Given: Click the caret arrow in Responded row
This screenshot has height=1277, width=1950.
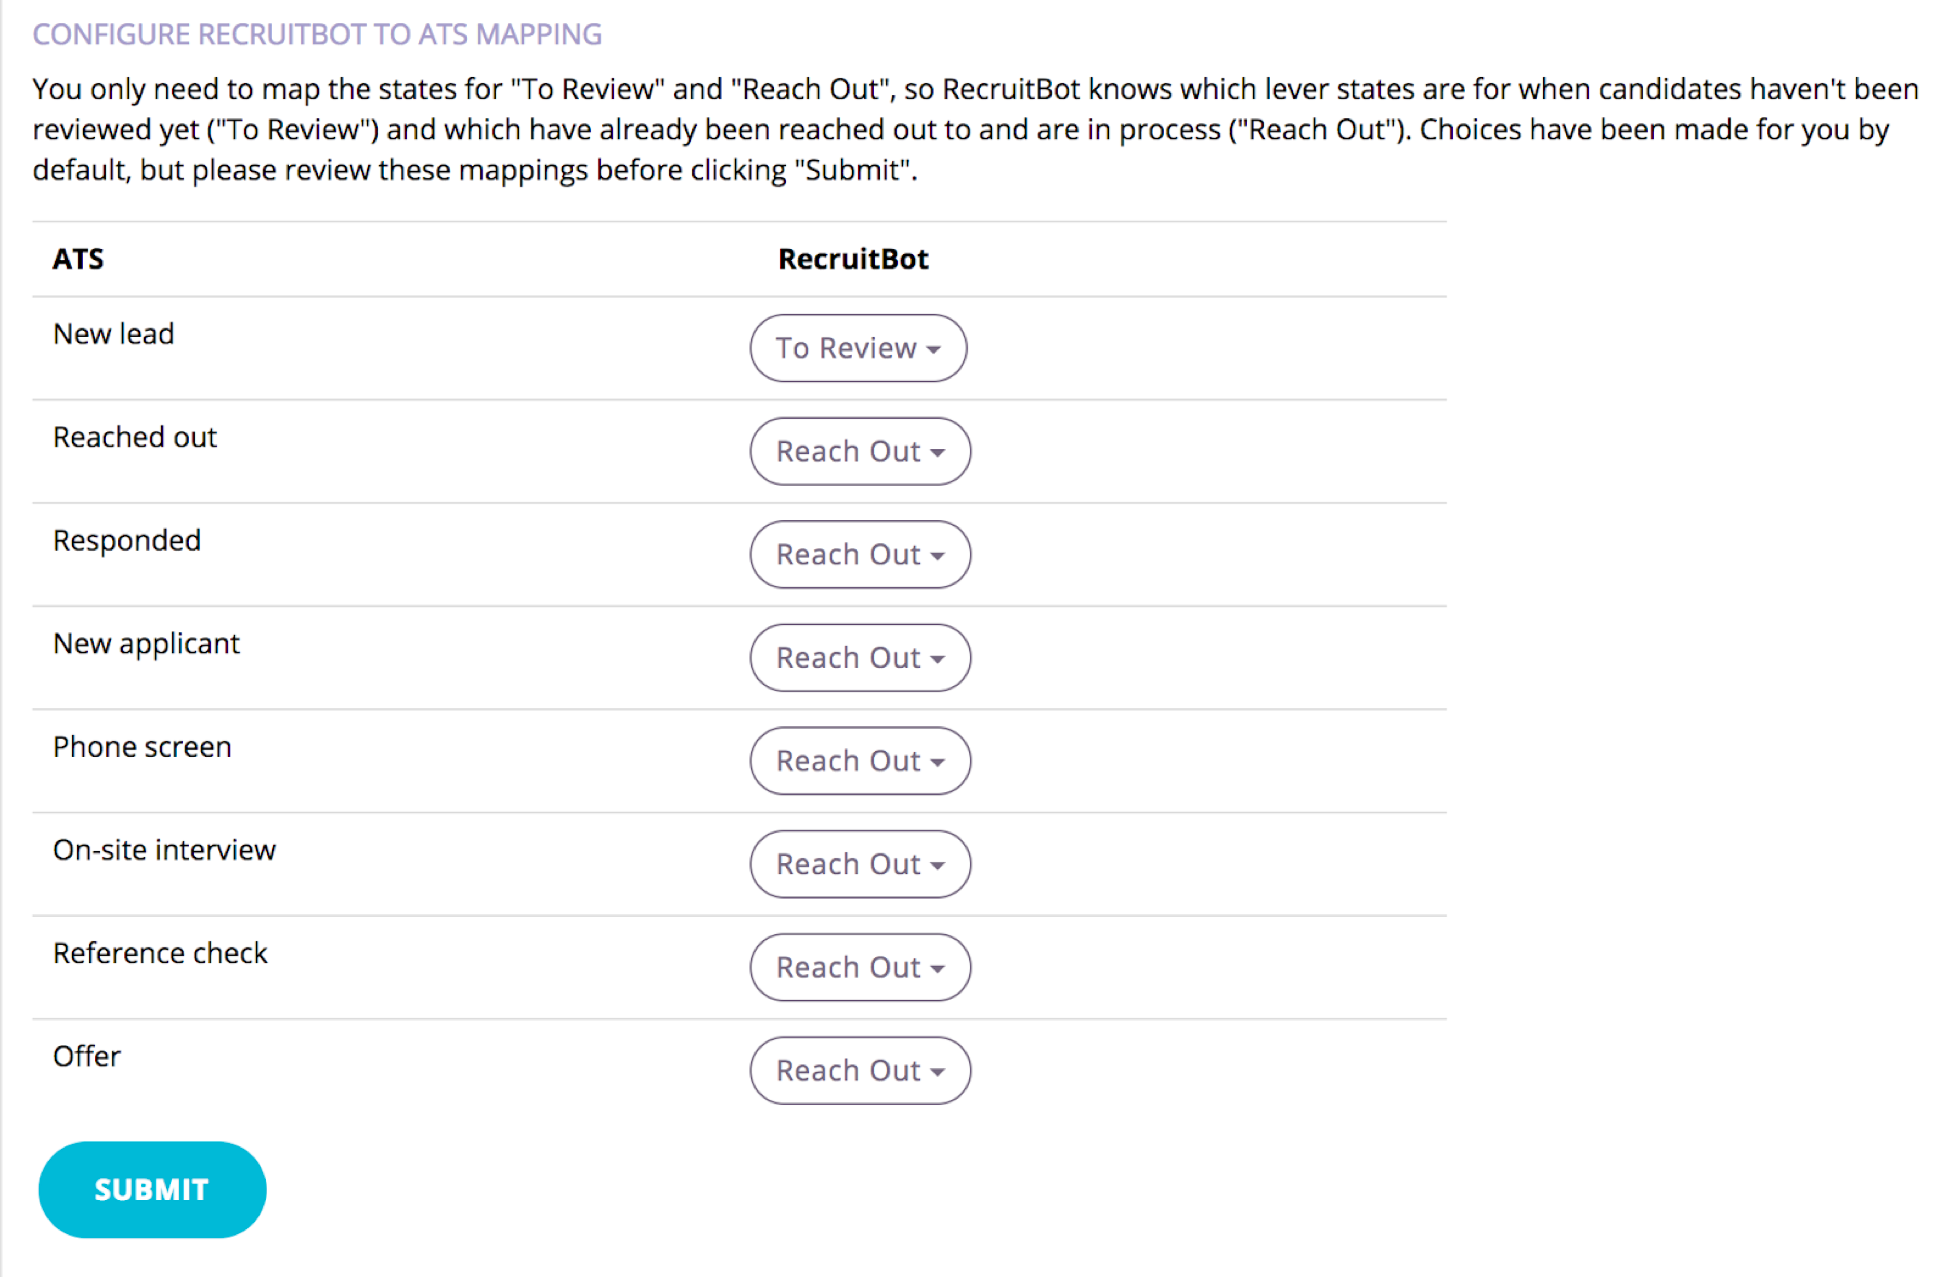Looking at the screenshot, I should pyautogui.click(x=937, y=556).
